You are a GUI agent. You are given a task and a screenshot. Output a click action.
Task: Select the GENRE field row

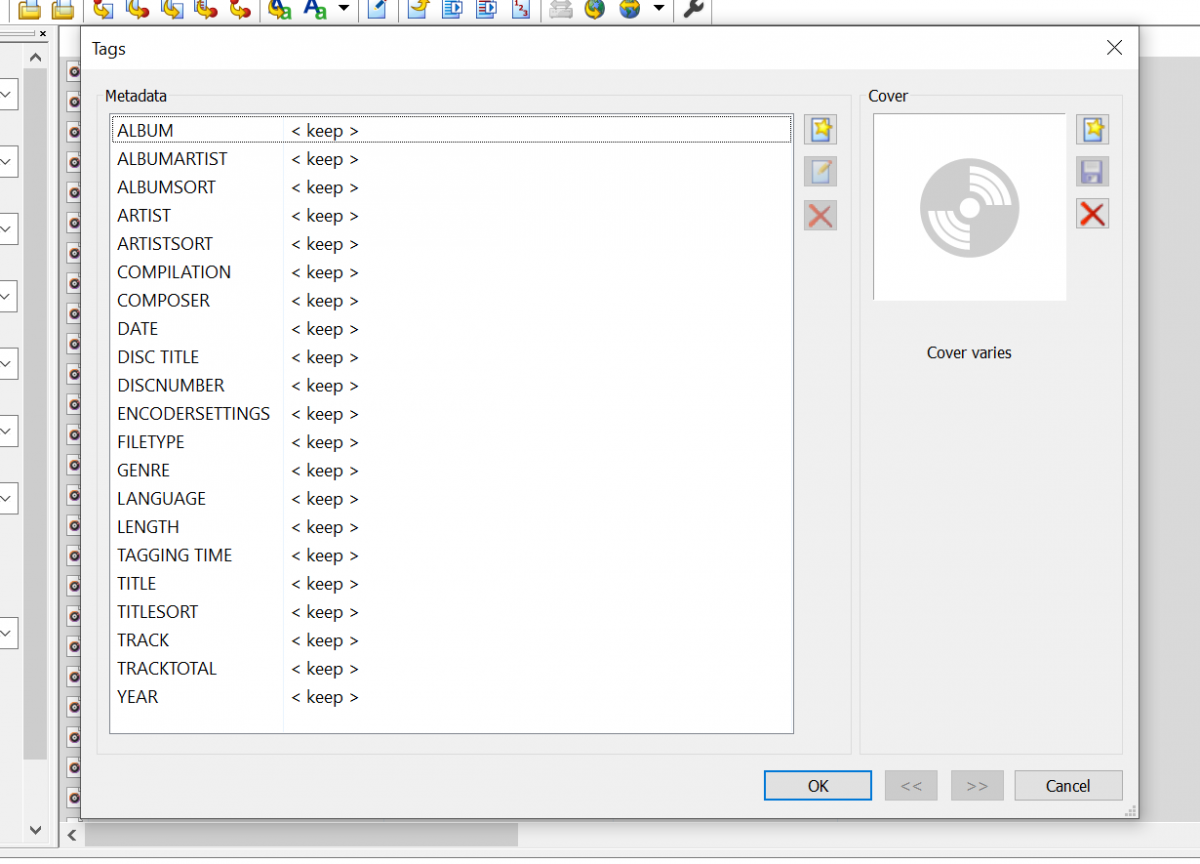(451, 470)
